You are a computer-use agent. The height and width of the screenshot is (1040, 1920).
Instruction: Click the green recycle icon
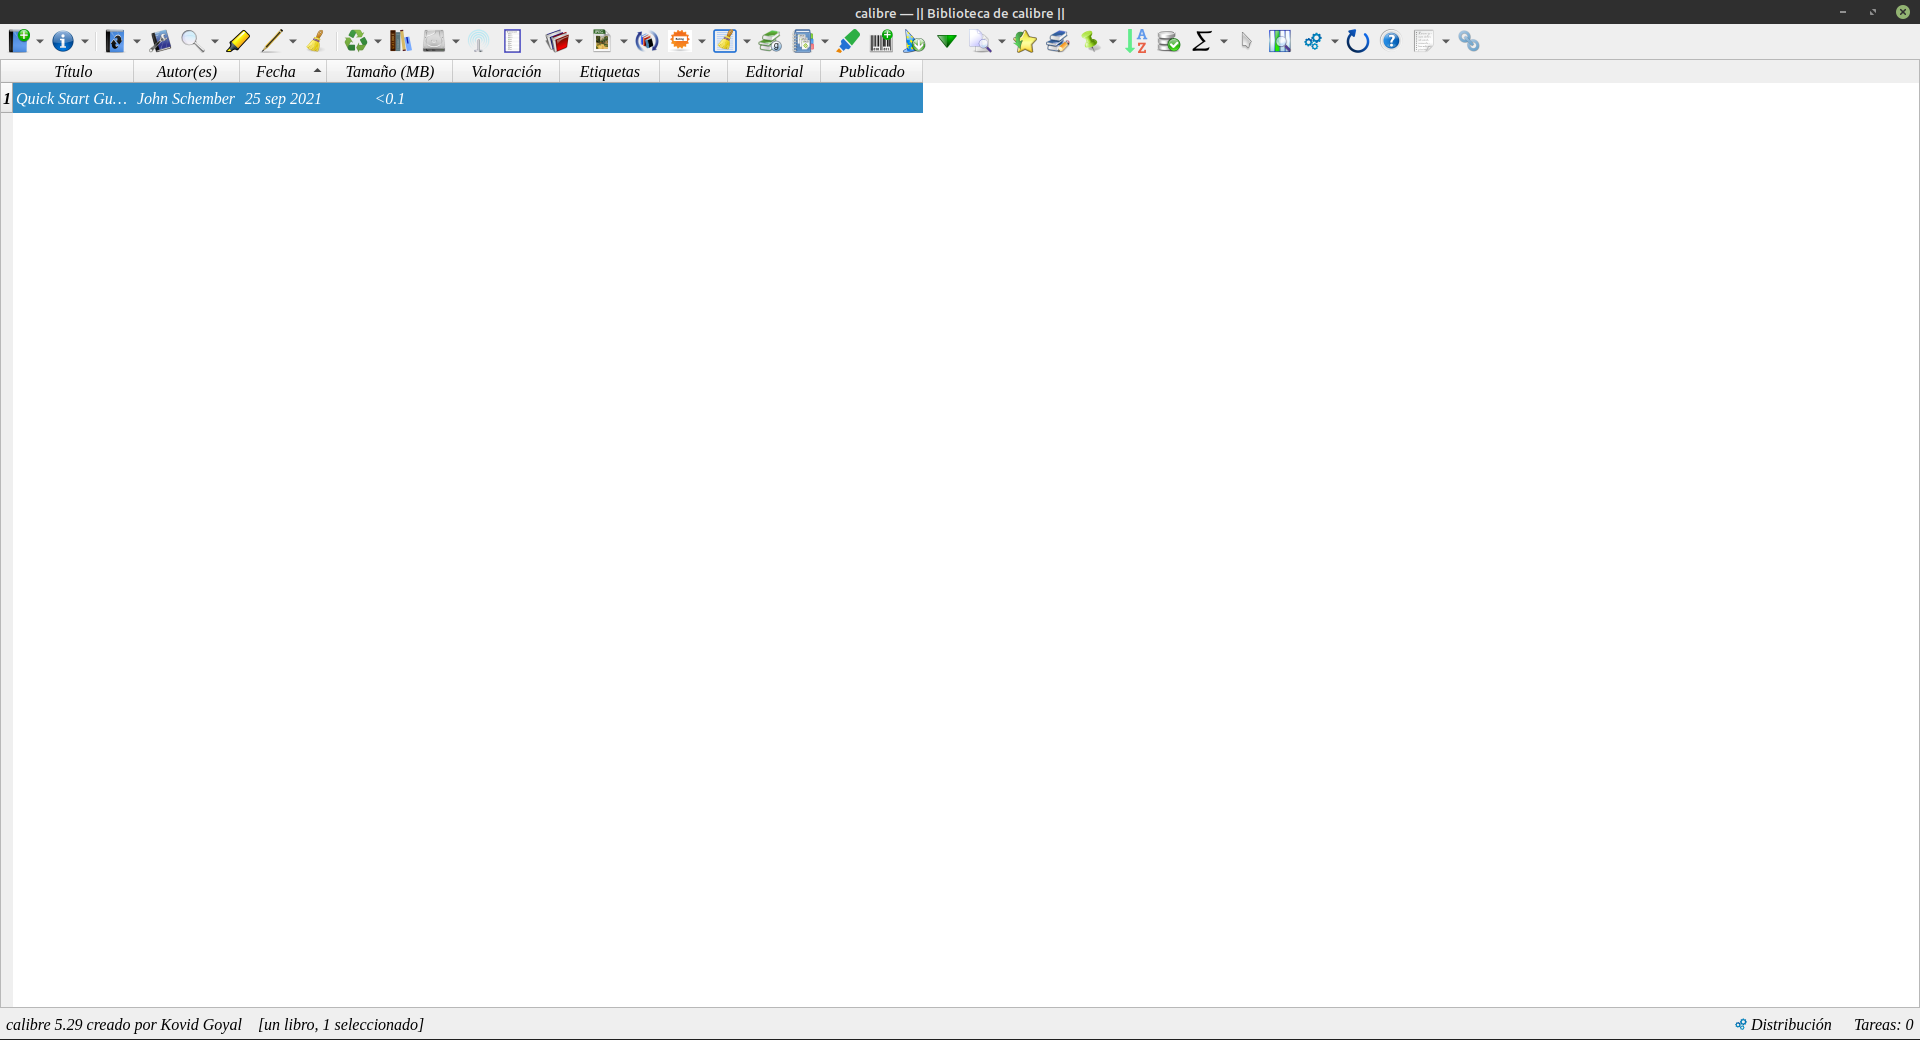pyautogui.click(x=356, y=41)
